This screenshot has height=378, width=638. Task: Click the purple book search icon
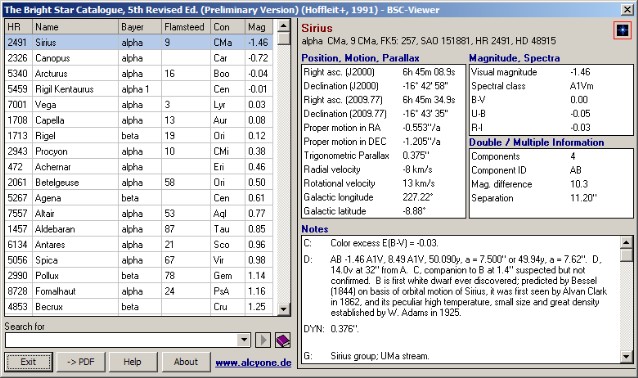282,340
